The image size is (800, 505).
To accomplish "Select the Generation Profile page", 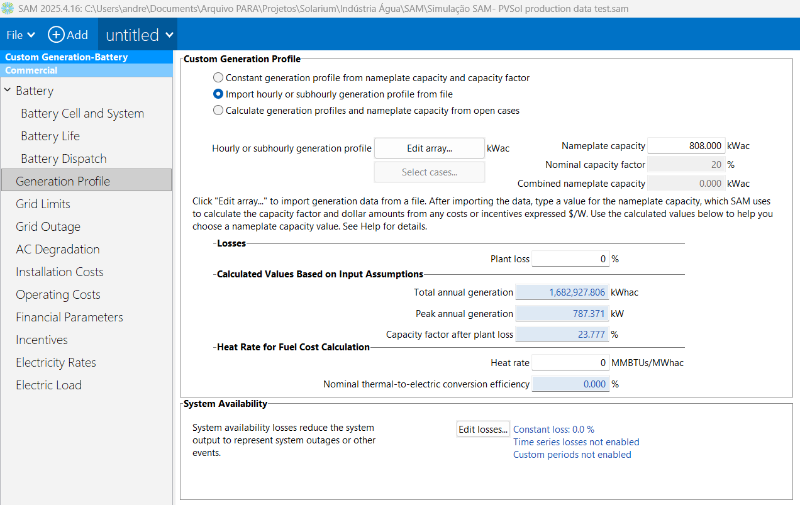I will click(x=86, y=181).
